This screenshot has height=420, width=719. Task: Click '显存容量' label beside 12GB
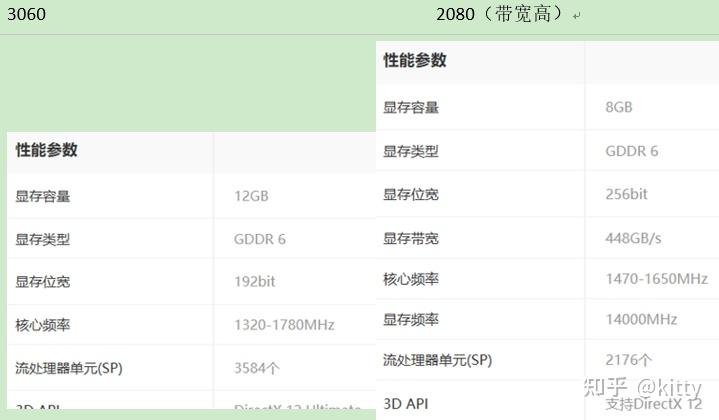43,196
